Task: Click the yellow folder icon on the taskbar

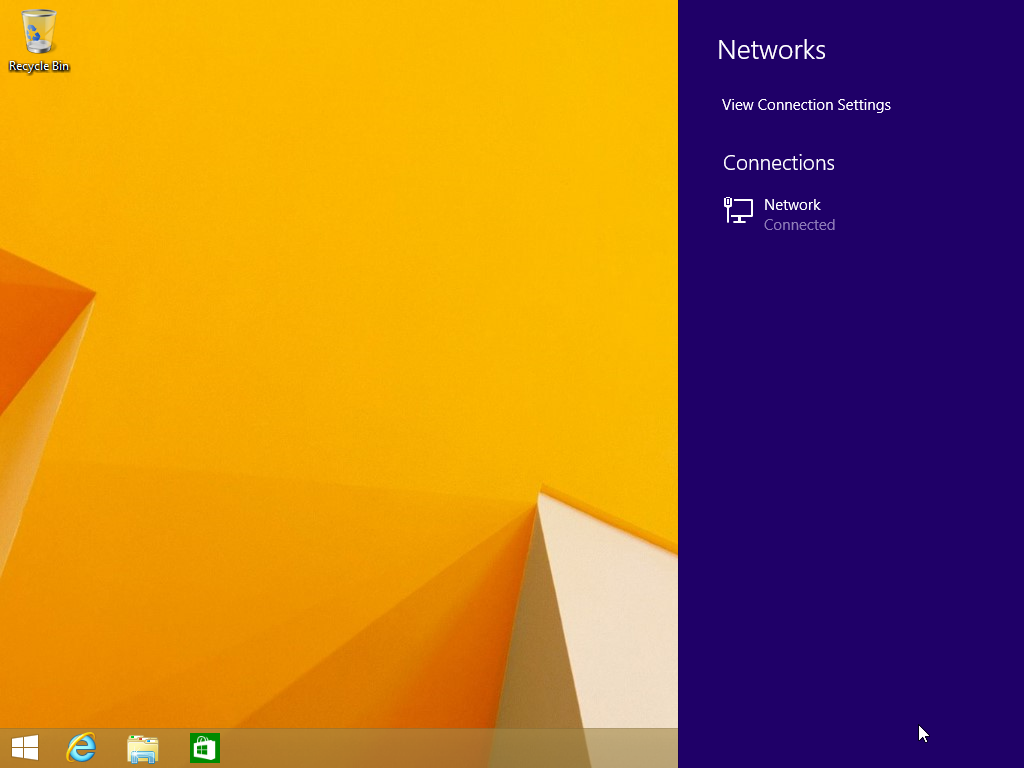Action: pyautogui.click(x=143, y=747)
